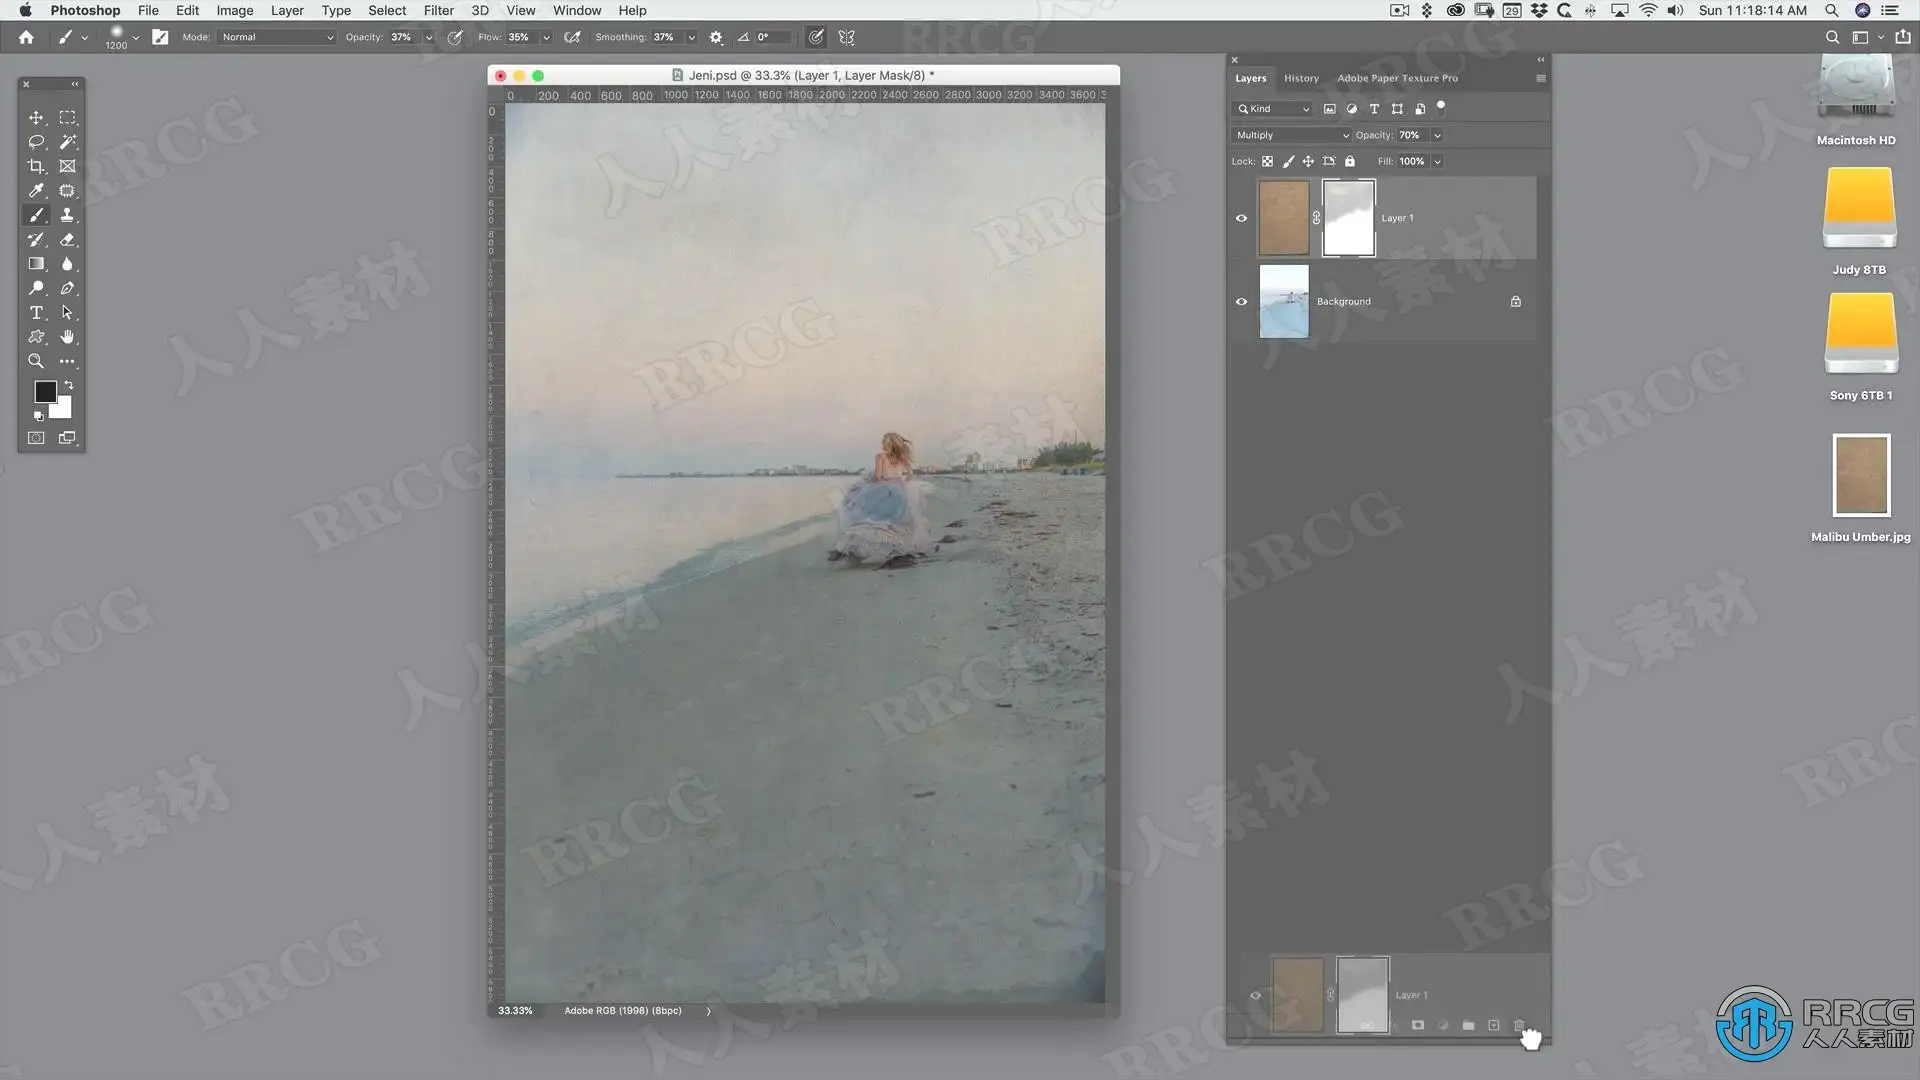The height and width of the screenshot is (1080, 1920).
Task: Open the Filter menu
Action: click(x=438, y=10)
